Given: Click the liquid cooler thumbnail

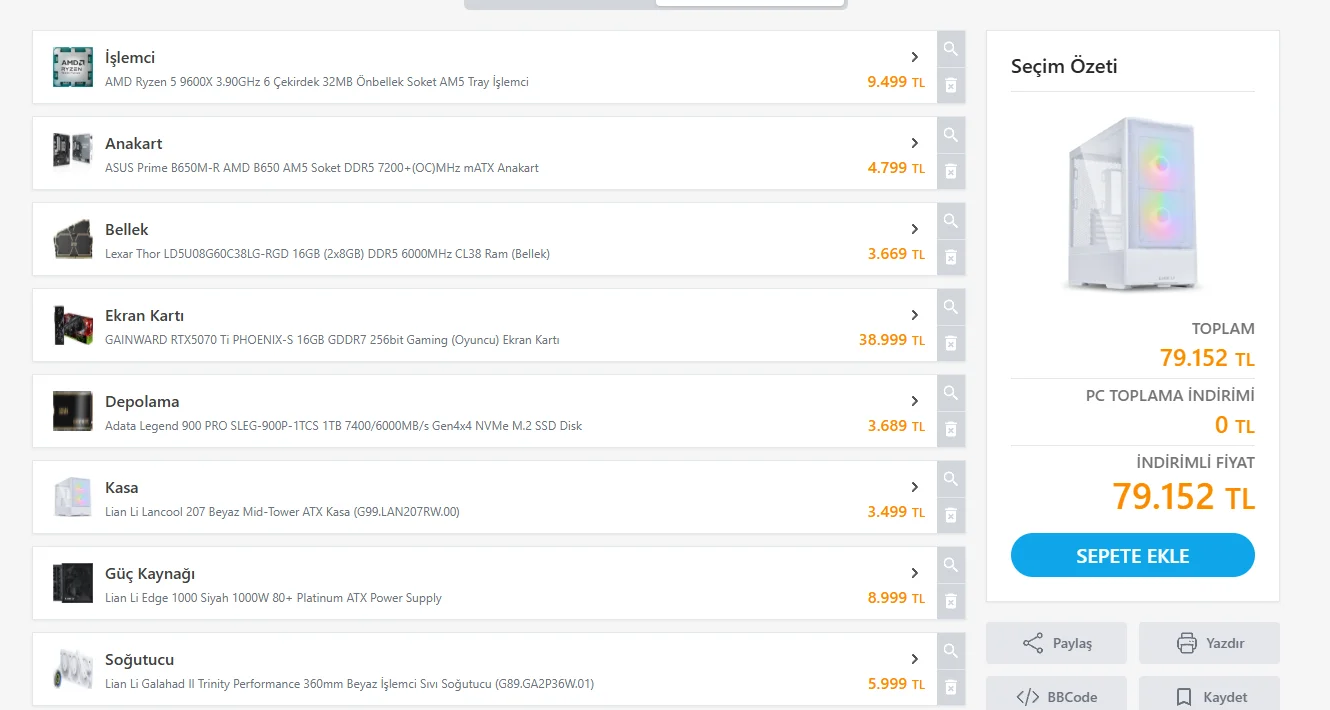Looking at the screenshot, I should click(73, 669).
